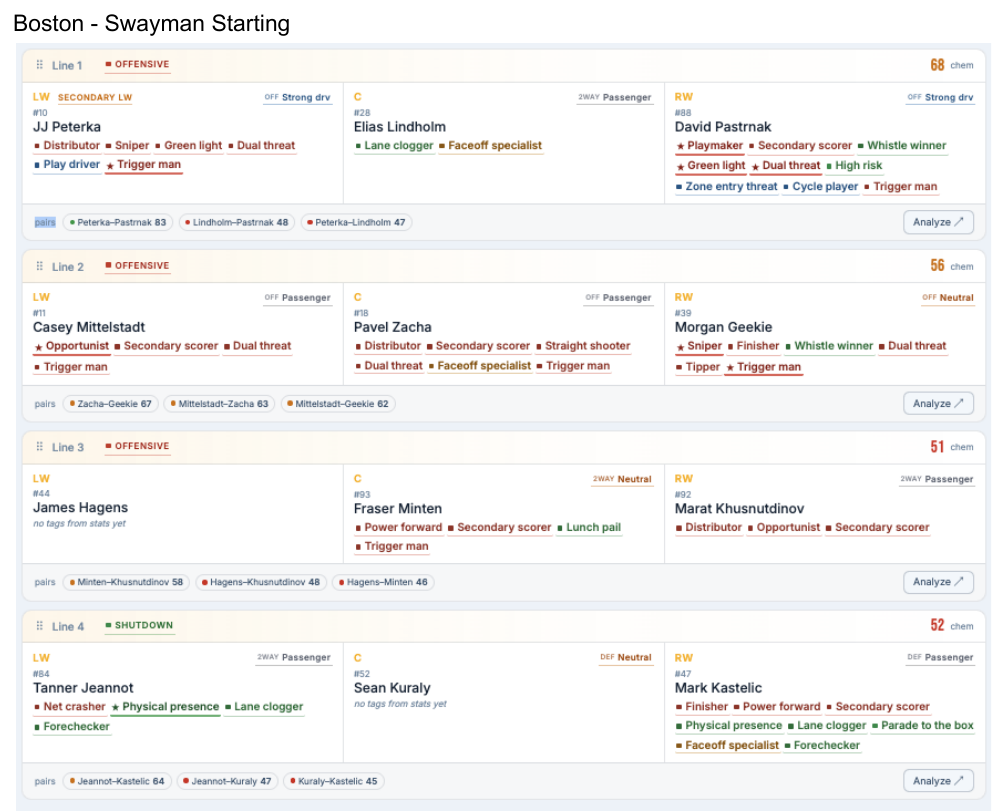Click Minten's Power forward tag
1000x811 pixels.
pos(398,527)
